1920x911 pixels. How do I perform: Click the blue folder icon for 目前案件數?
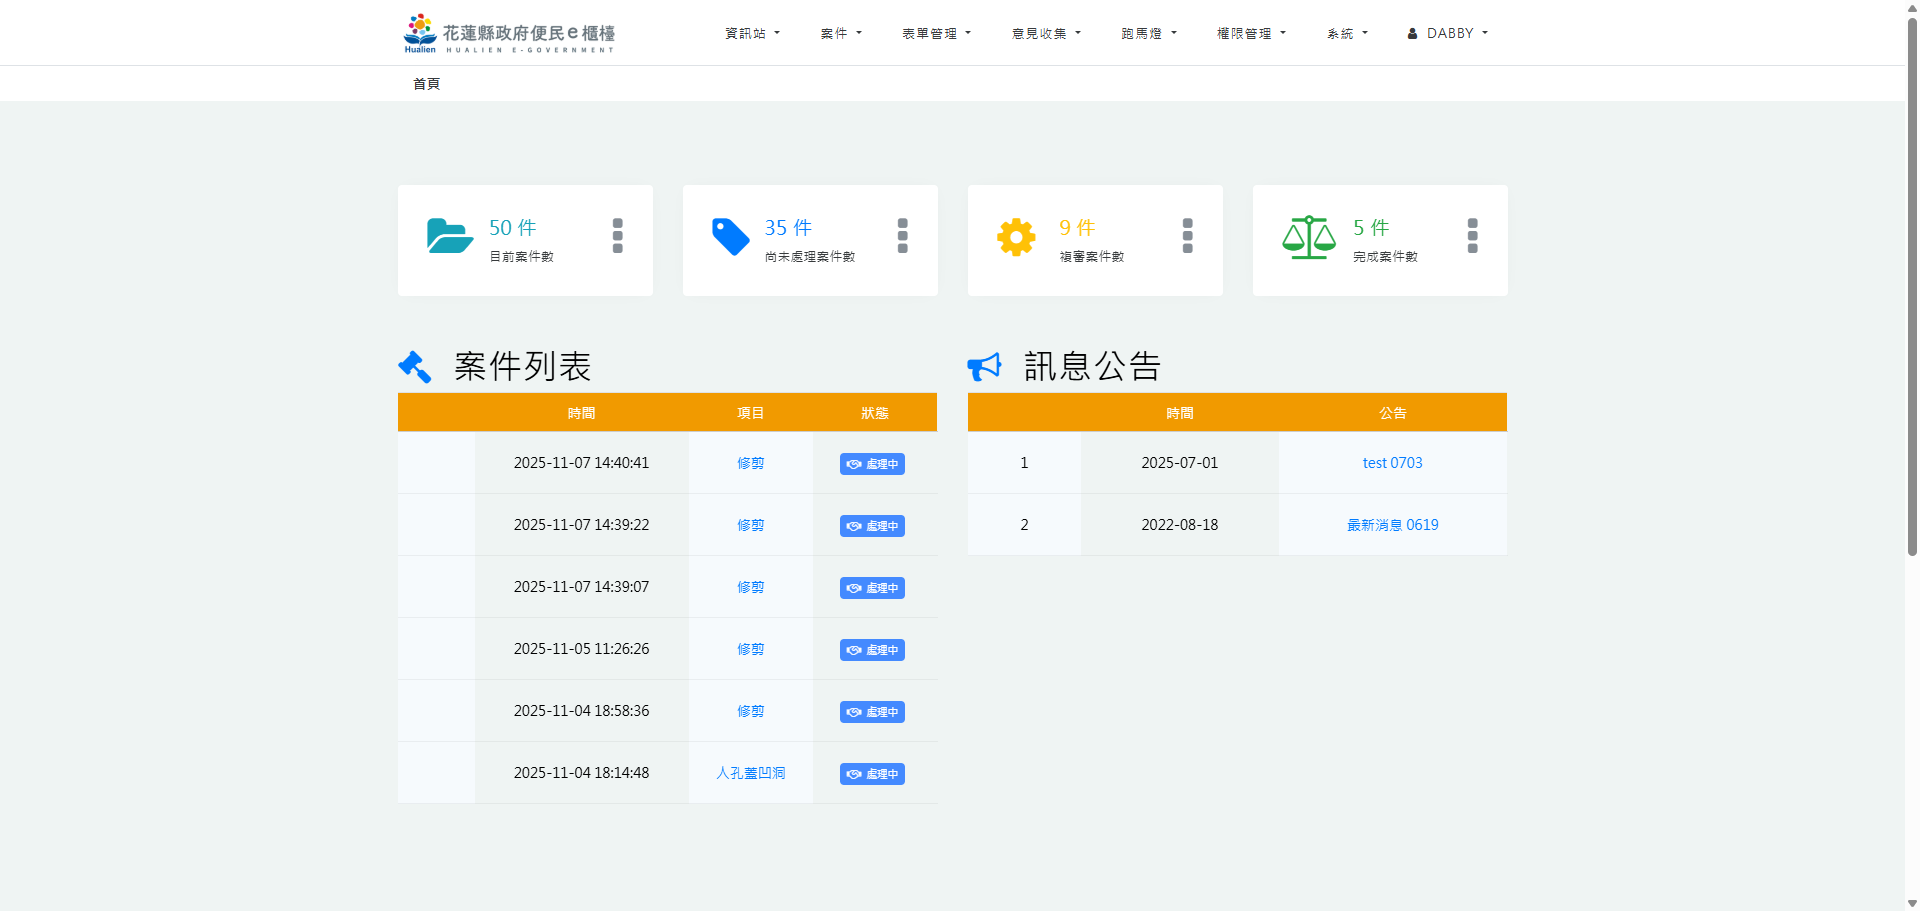[449, 237]
